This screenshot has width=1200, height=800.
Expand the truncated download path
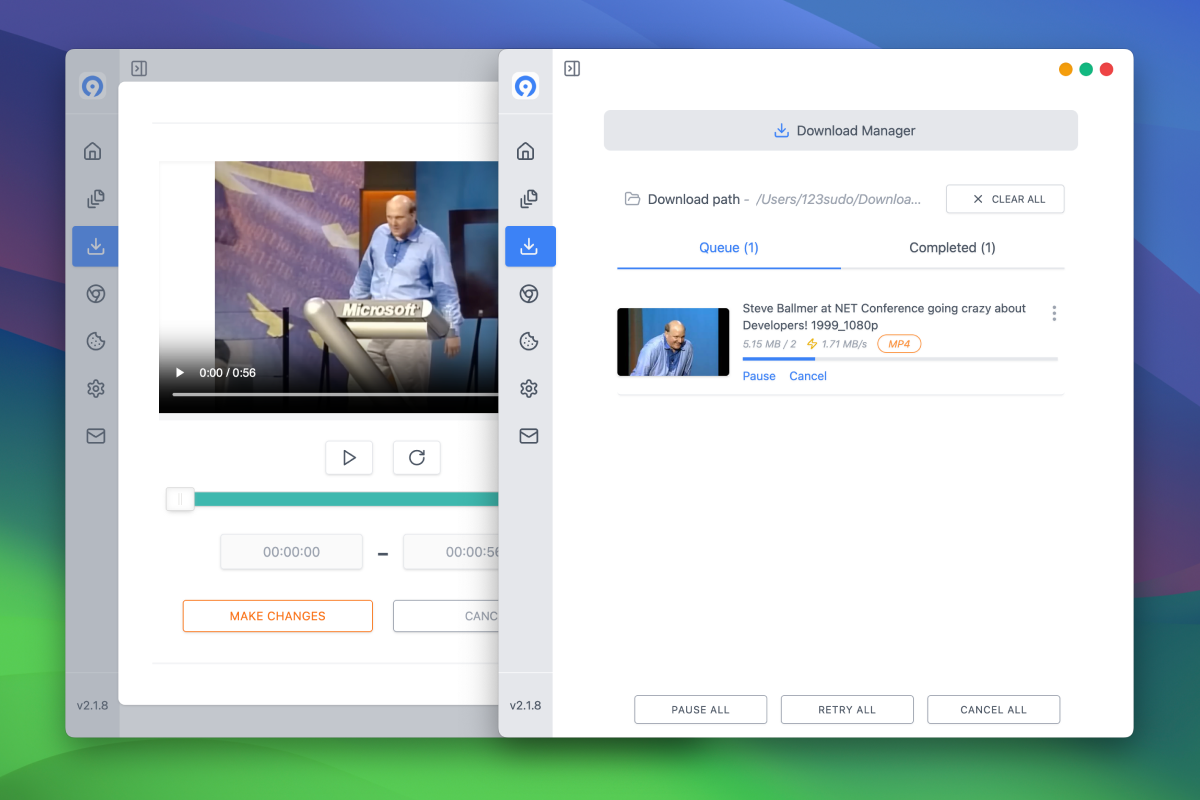pos(838,199)
